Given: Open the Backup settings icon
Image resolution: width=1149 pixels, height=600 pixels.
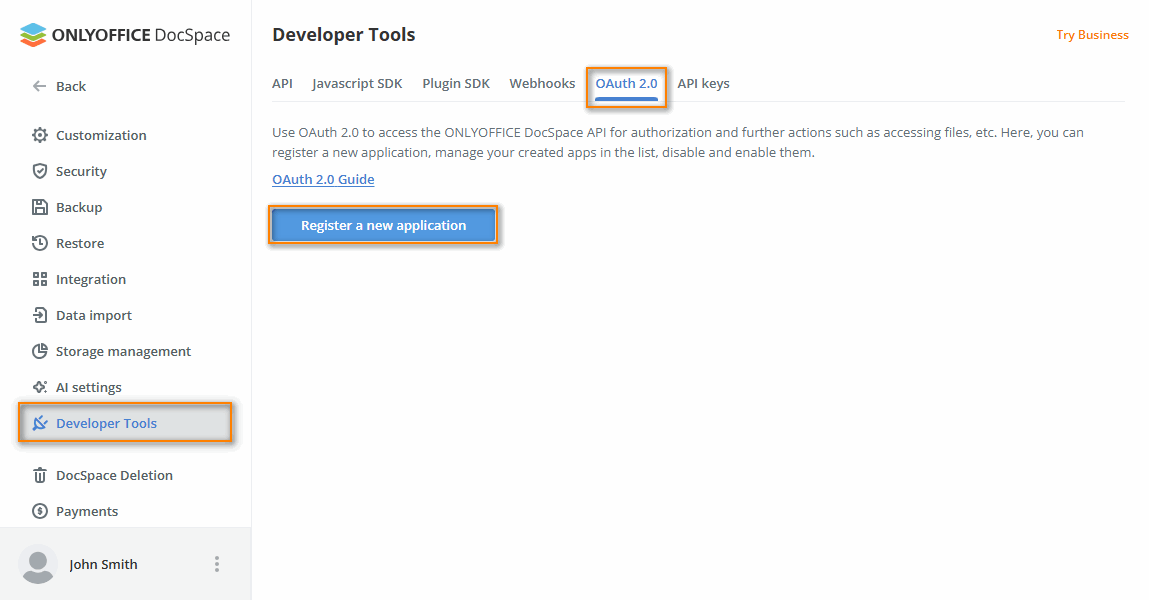Looking at the screenshot, I should click(x=38, y=207).
